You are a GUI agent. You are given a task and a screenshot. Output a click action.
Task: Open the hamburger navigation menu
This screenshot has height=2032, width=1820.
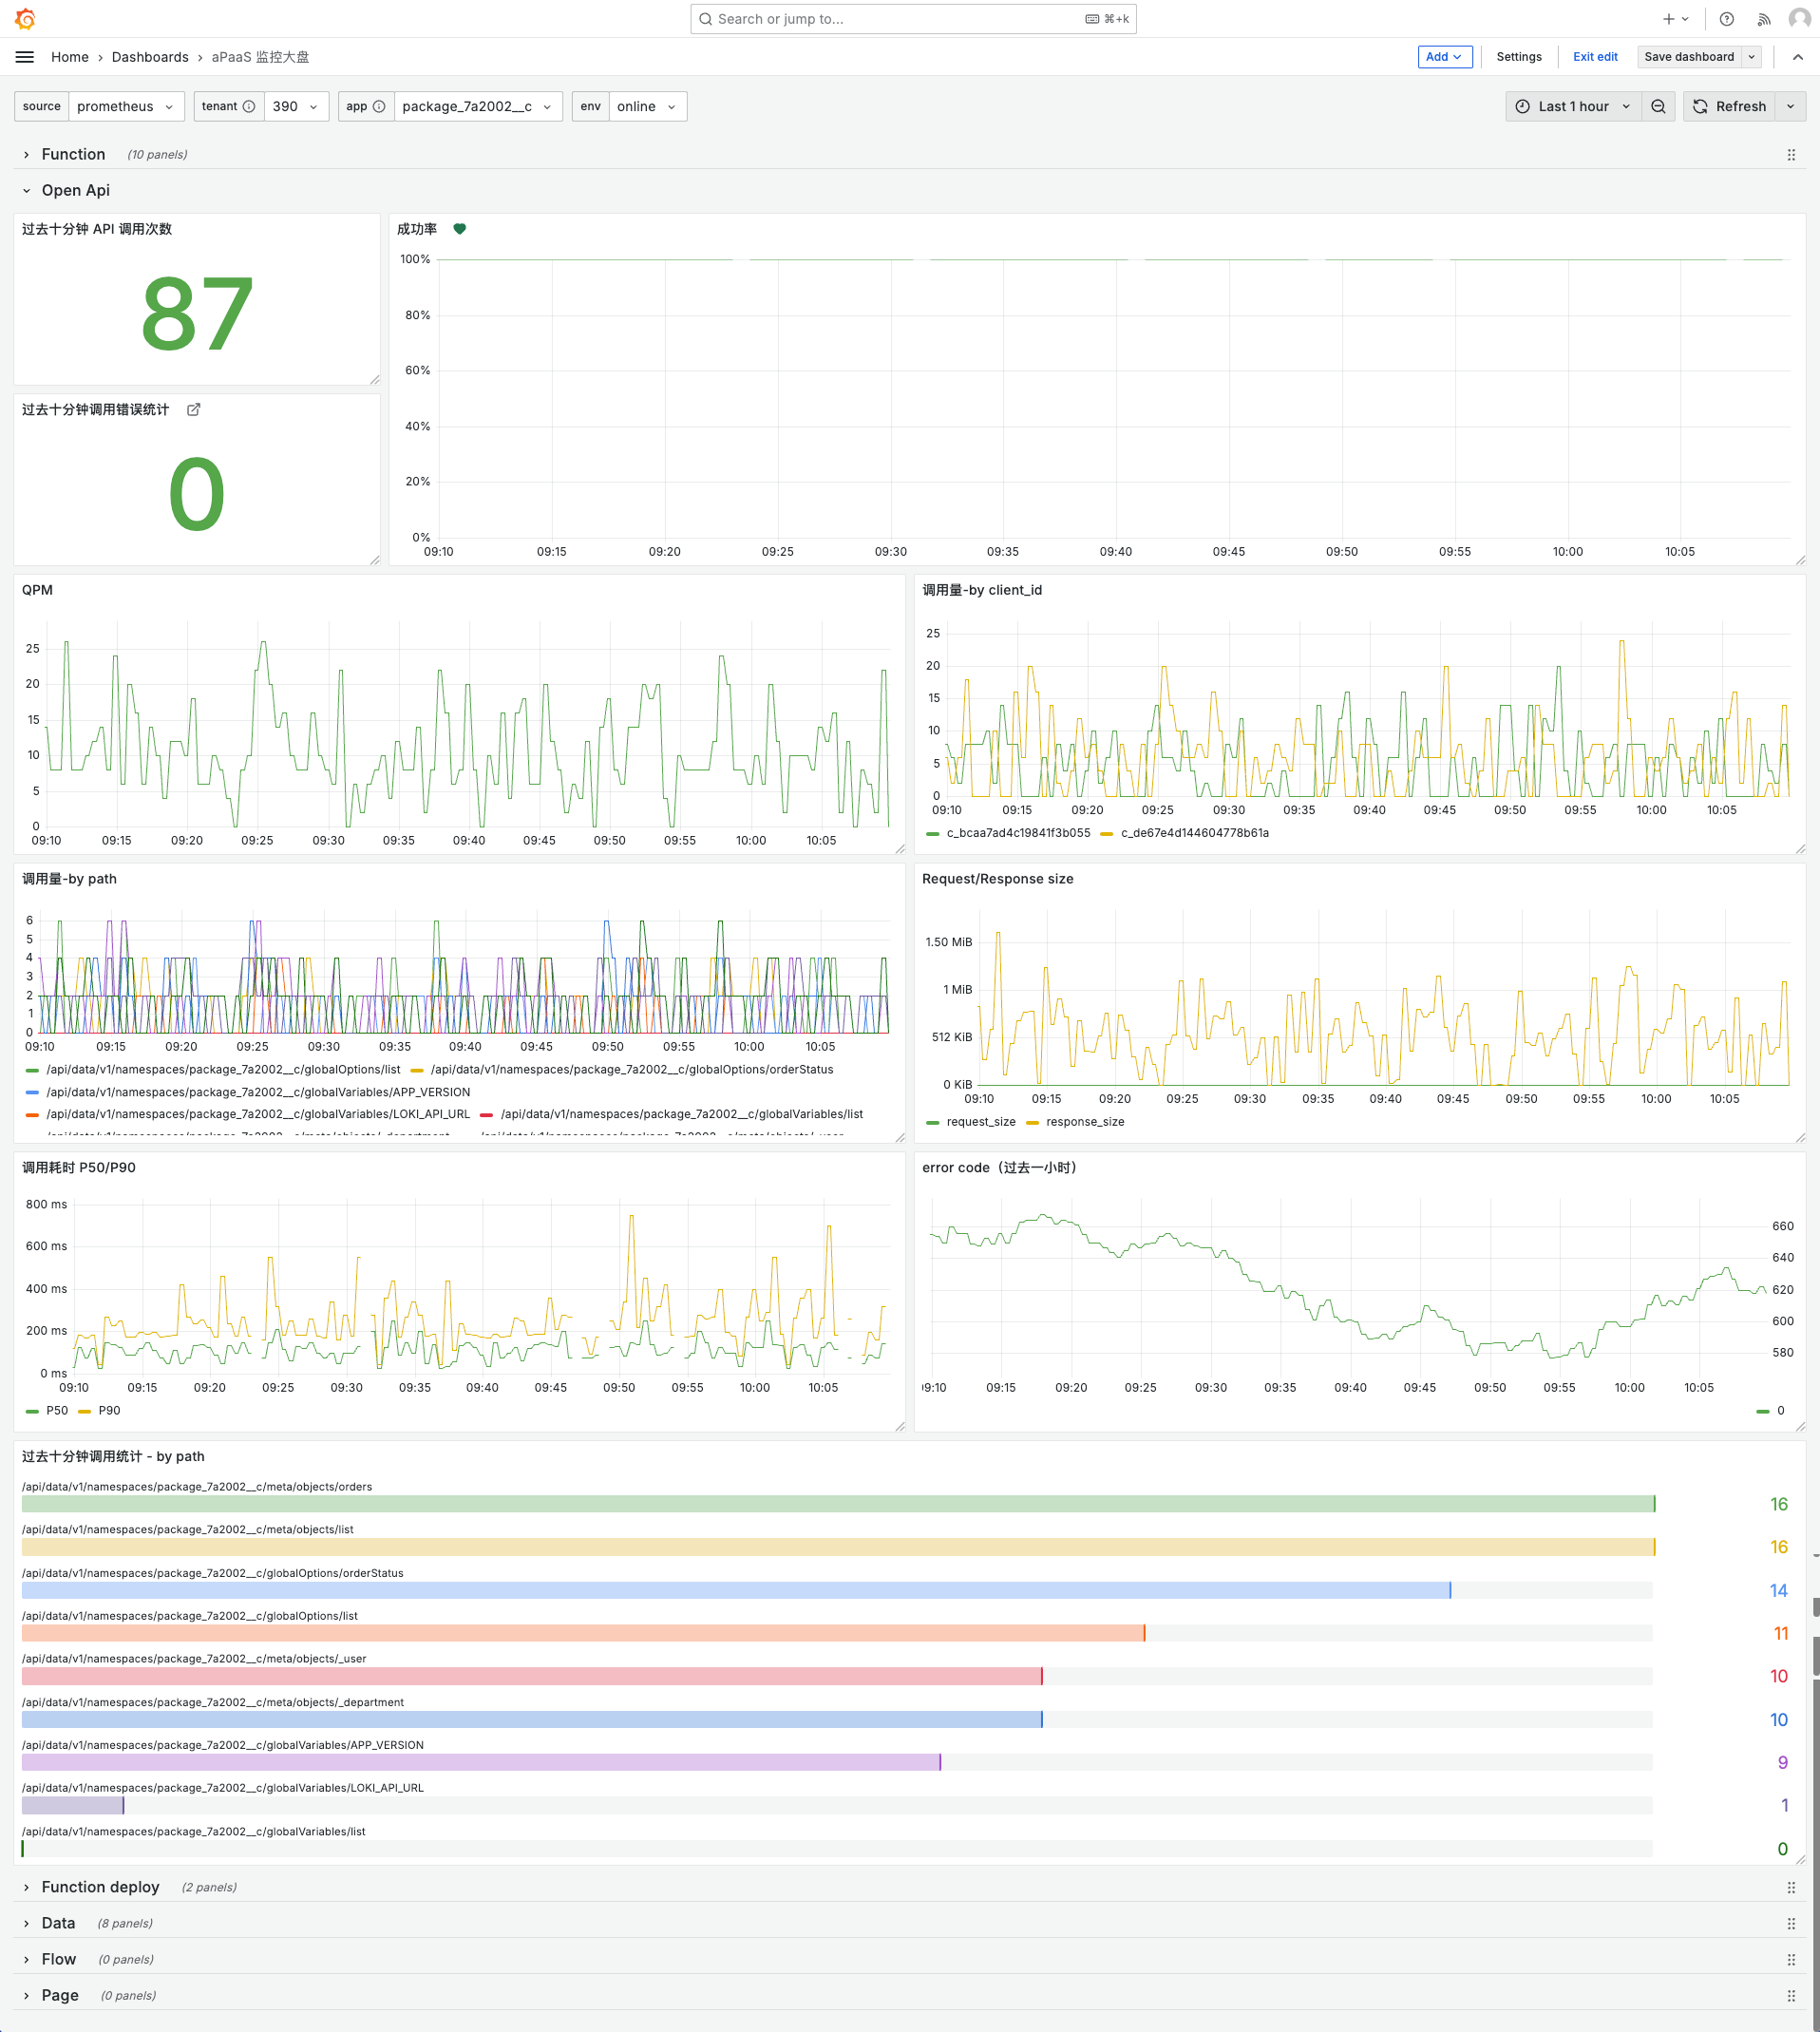click(25, 57)
